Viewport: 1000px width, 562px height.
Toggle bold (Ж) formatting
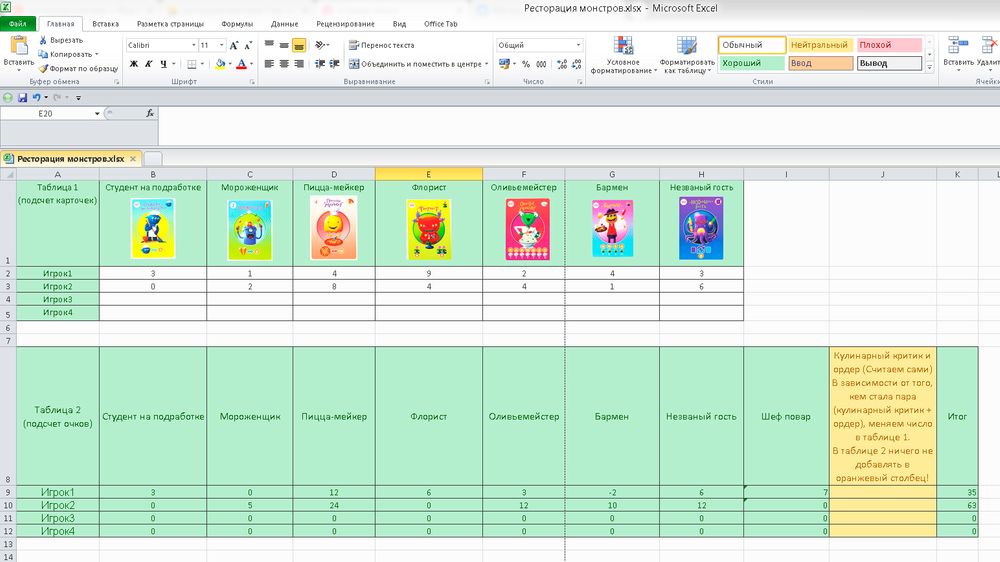pos(133,64)
